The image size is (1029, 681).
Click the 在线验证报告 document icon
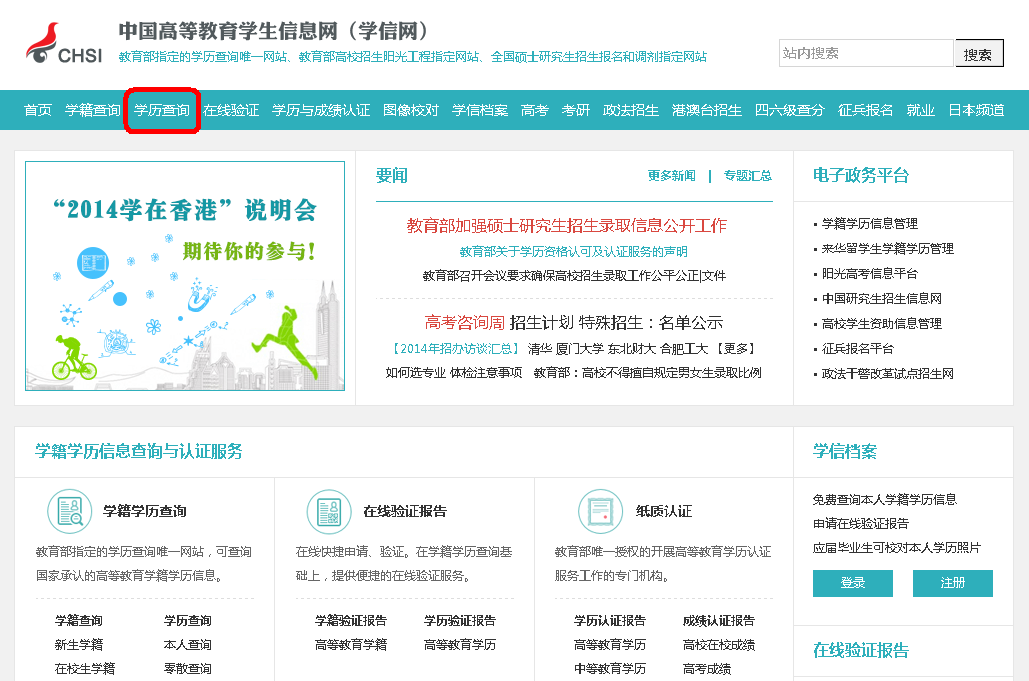[x=329, y=511]
